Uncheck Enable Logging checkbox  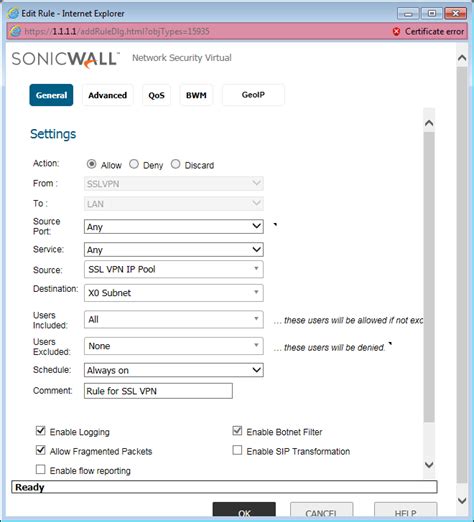(x=40, y=430)
